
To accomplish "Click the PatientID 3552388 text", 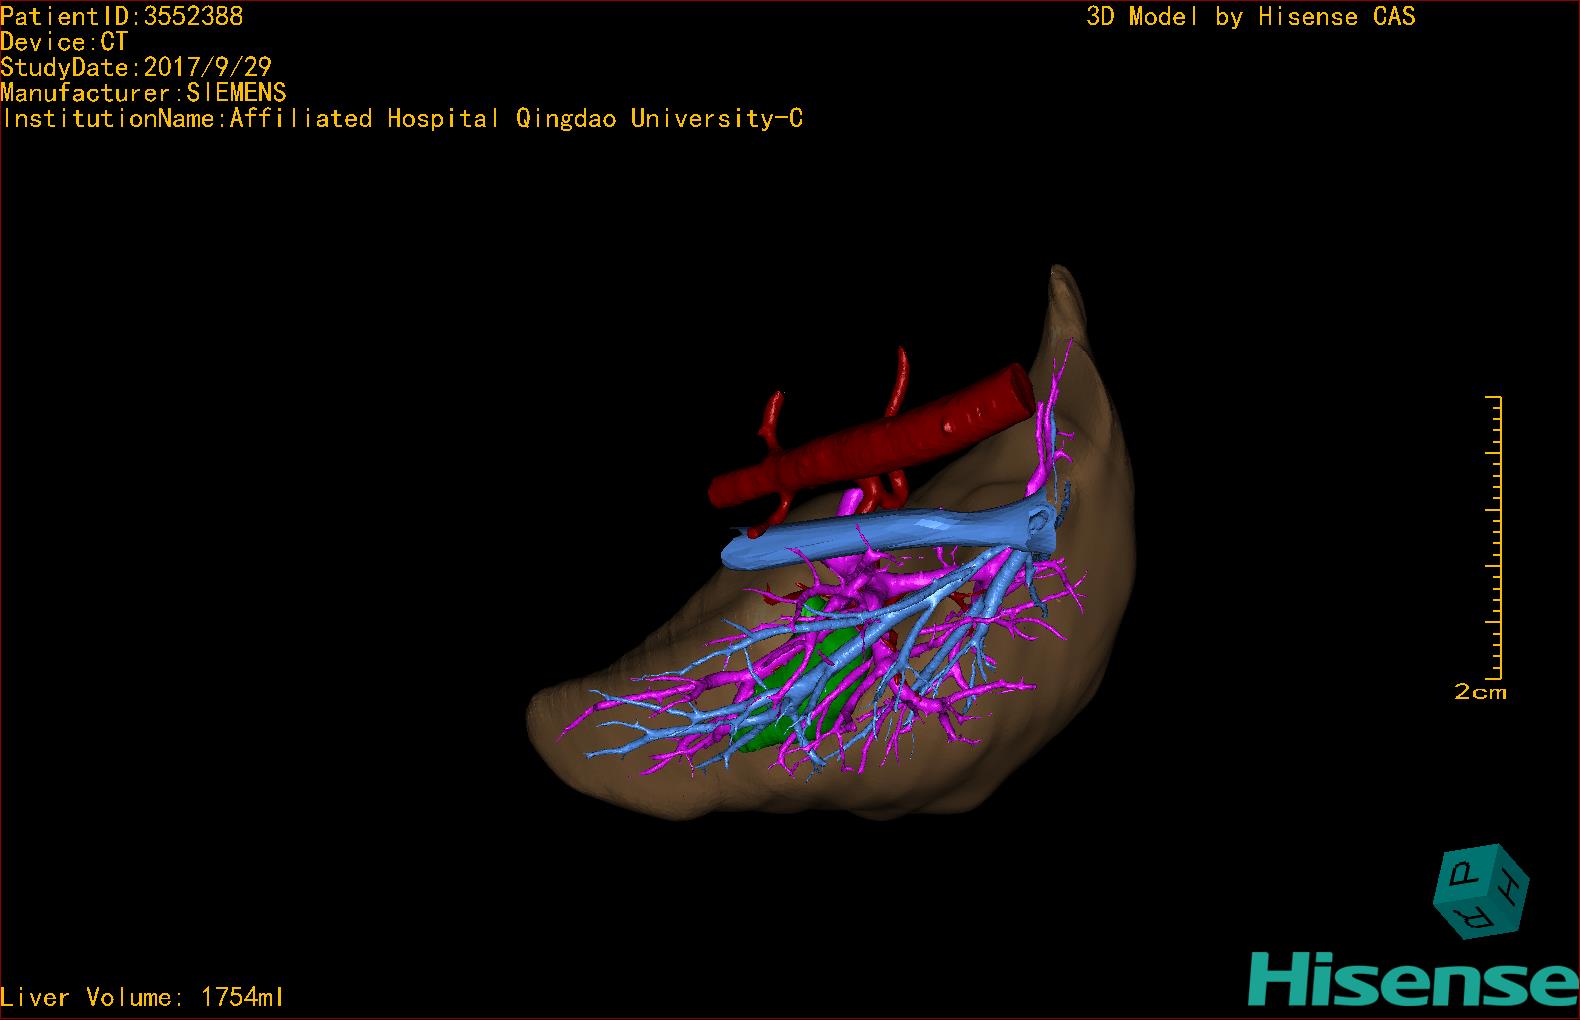I will (121, 16).
